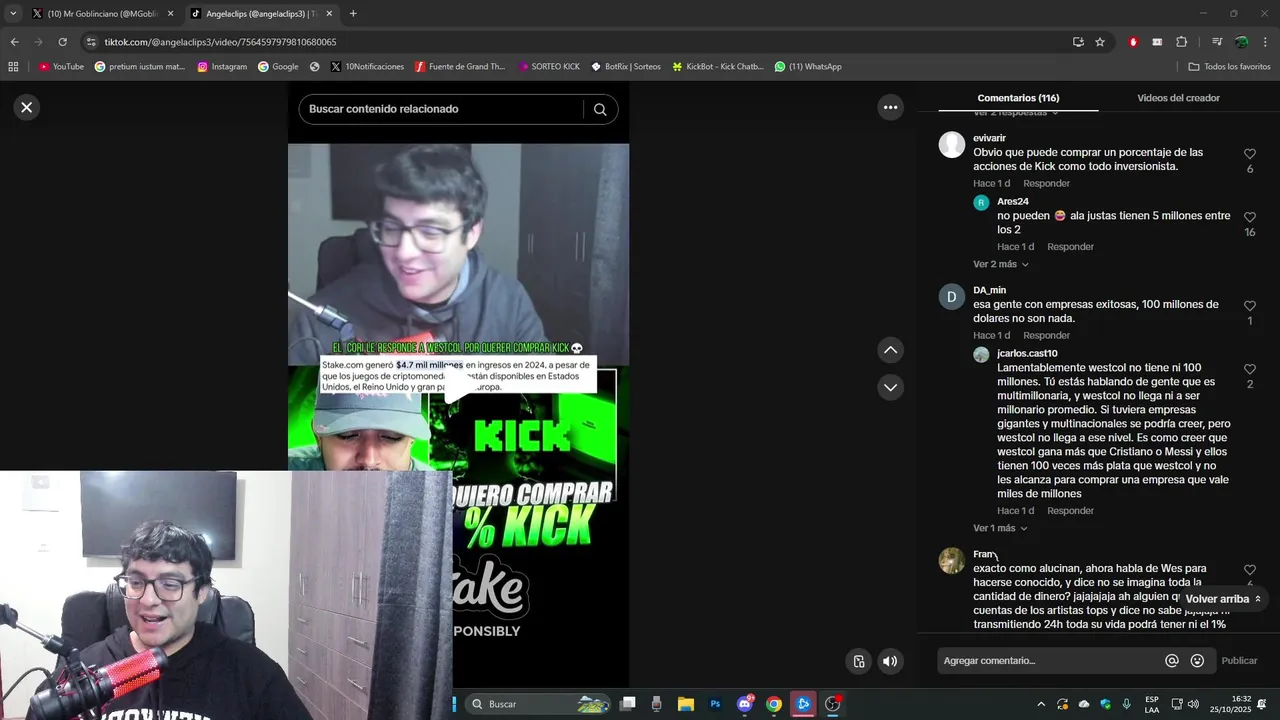This screenshot has width=1280, height=720.
Task: Close the Angelaclips TikTok browser tab
Action: [x=329, y=14]
